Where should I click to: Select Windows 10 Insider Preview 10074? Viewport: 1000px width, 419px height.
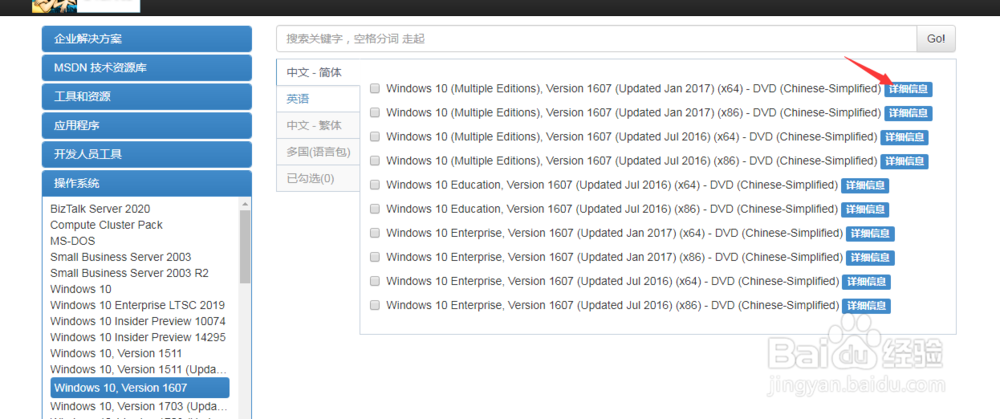tap(138, 321)
